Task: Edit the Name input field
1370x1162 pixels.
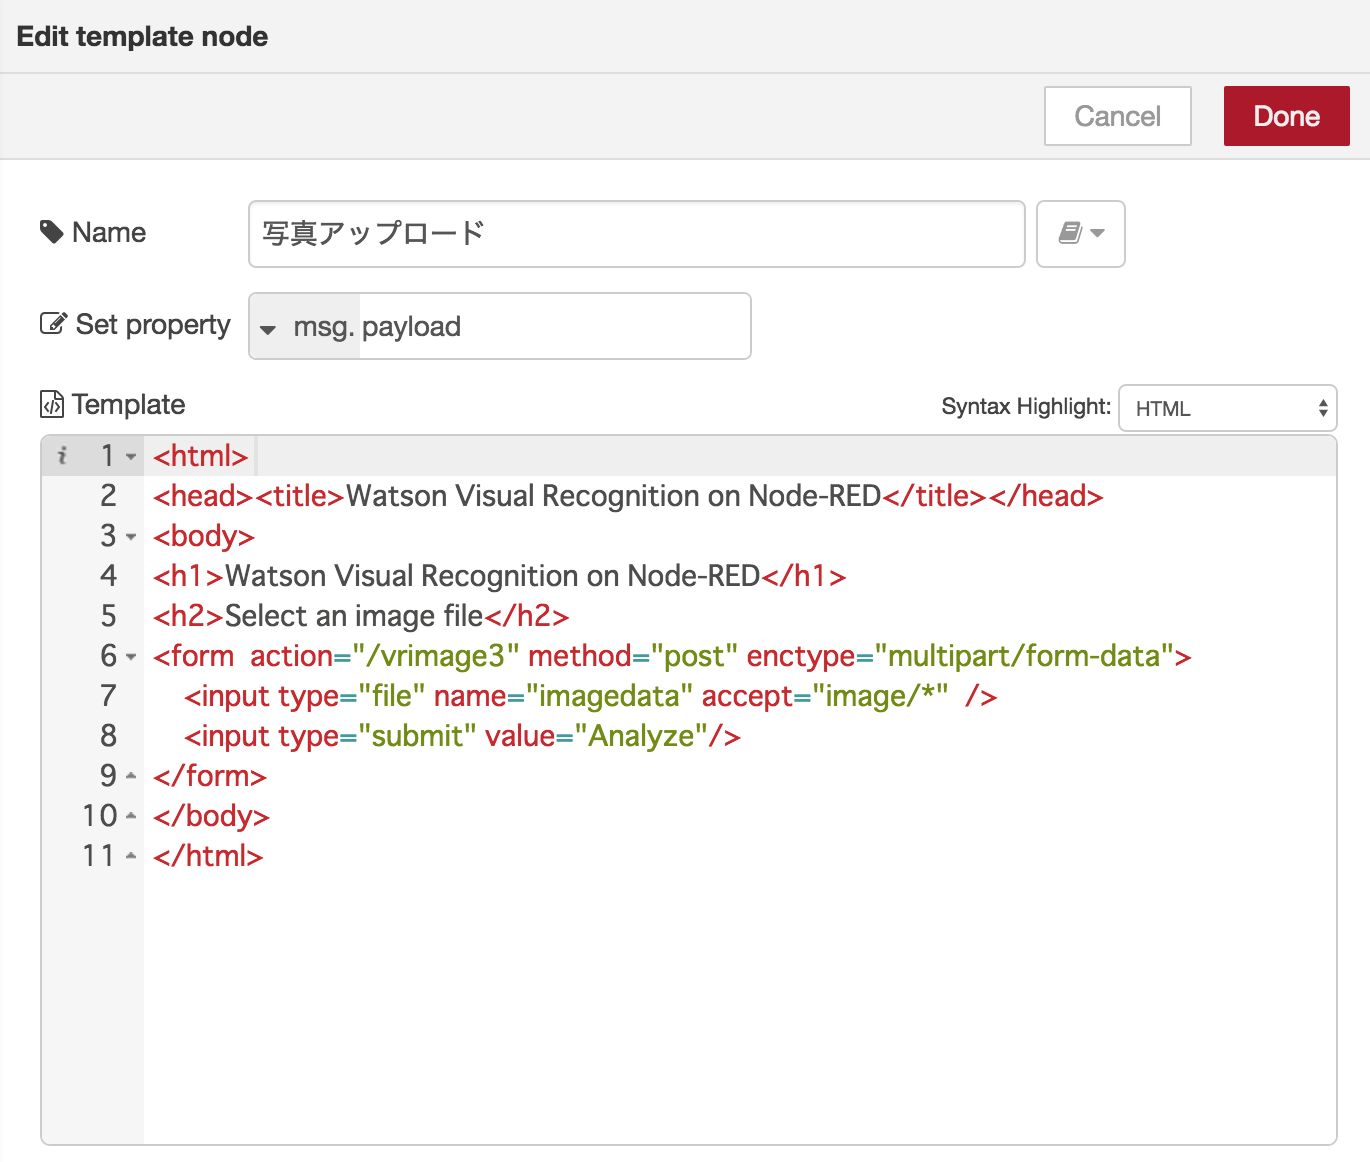Action: click(x=637, y=234)
